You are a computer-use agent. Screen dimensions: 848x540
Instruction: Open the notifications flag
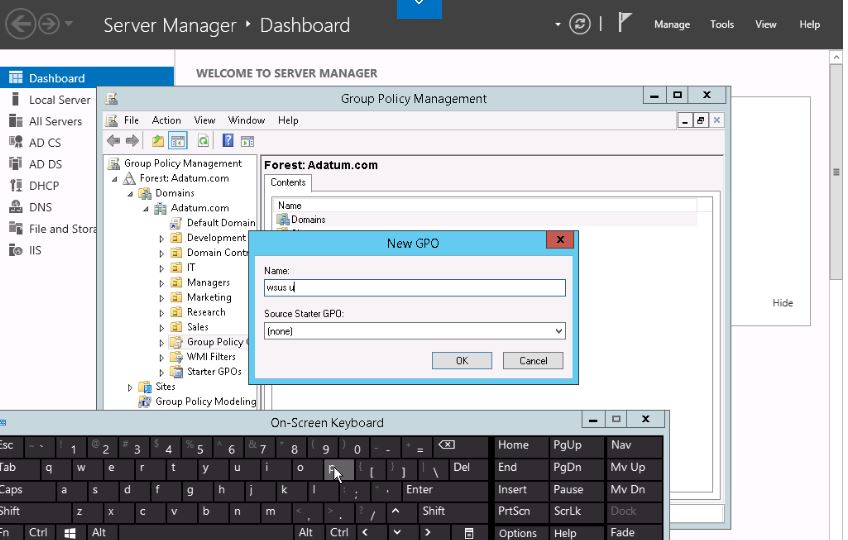coord(626,24)
